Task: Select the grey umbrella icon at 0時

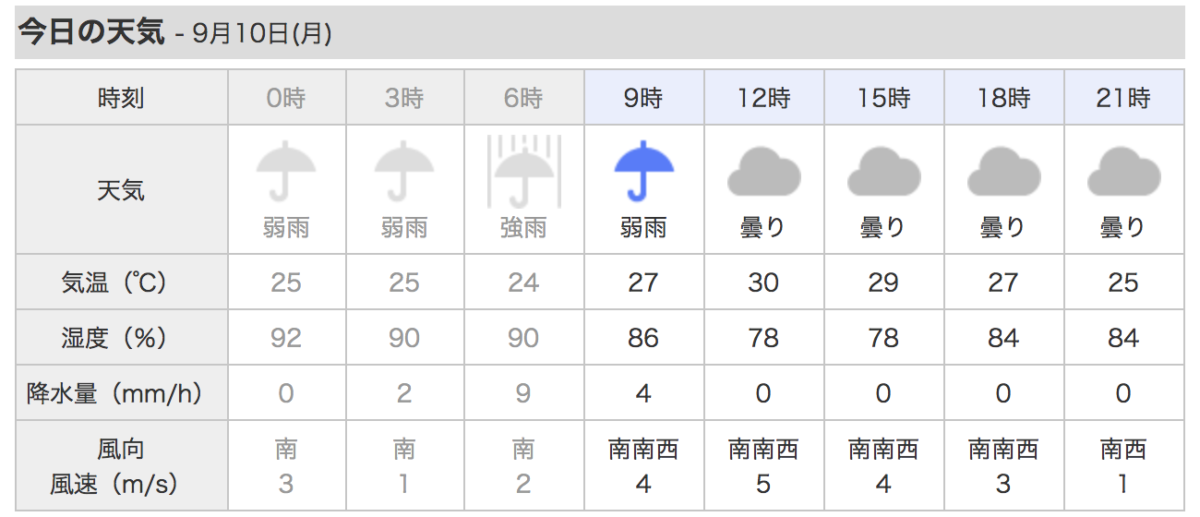Action: (286, 171)
